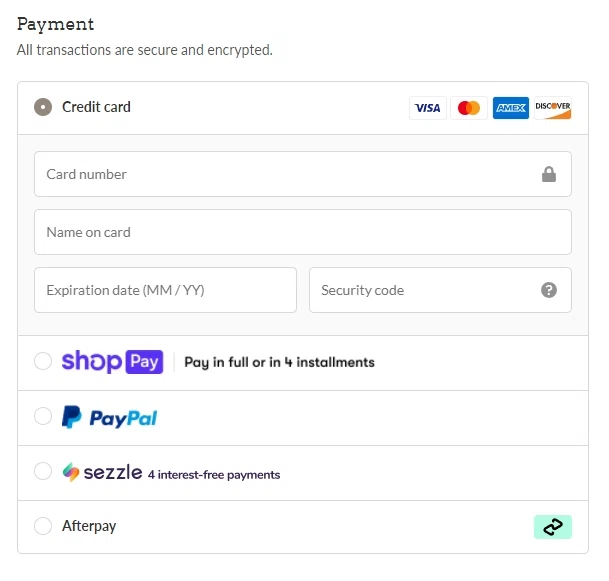Click the PayPal logo
Image resolution: width=609 pixels, height=581 pixels.
[x=110, y=417]
